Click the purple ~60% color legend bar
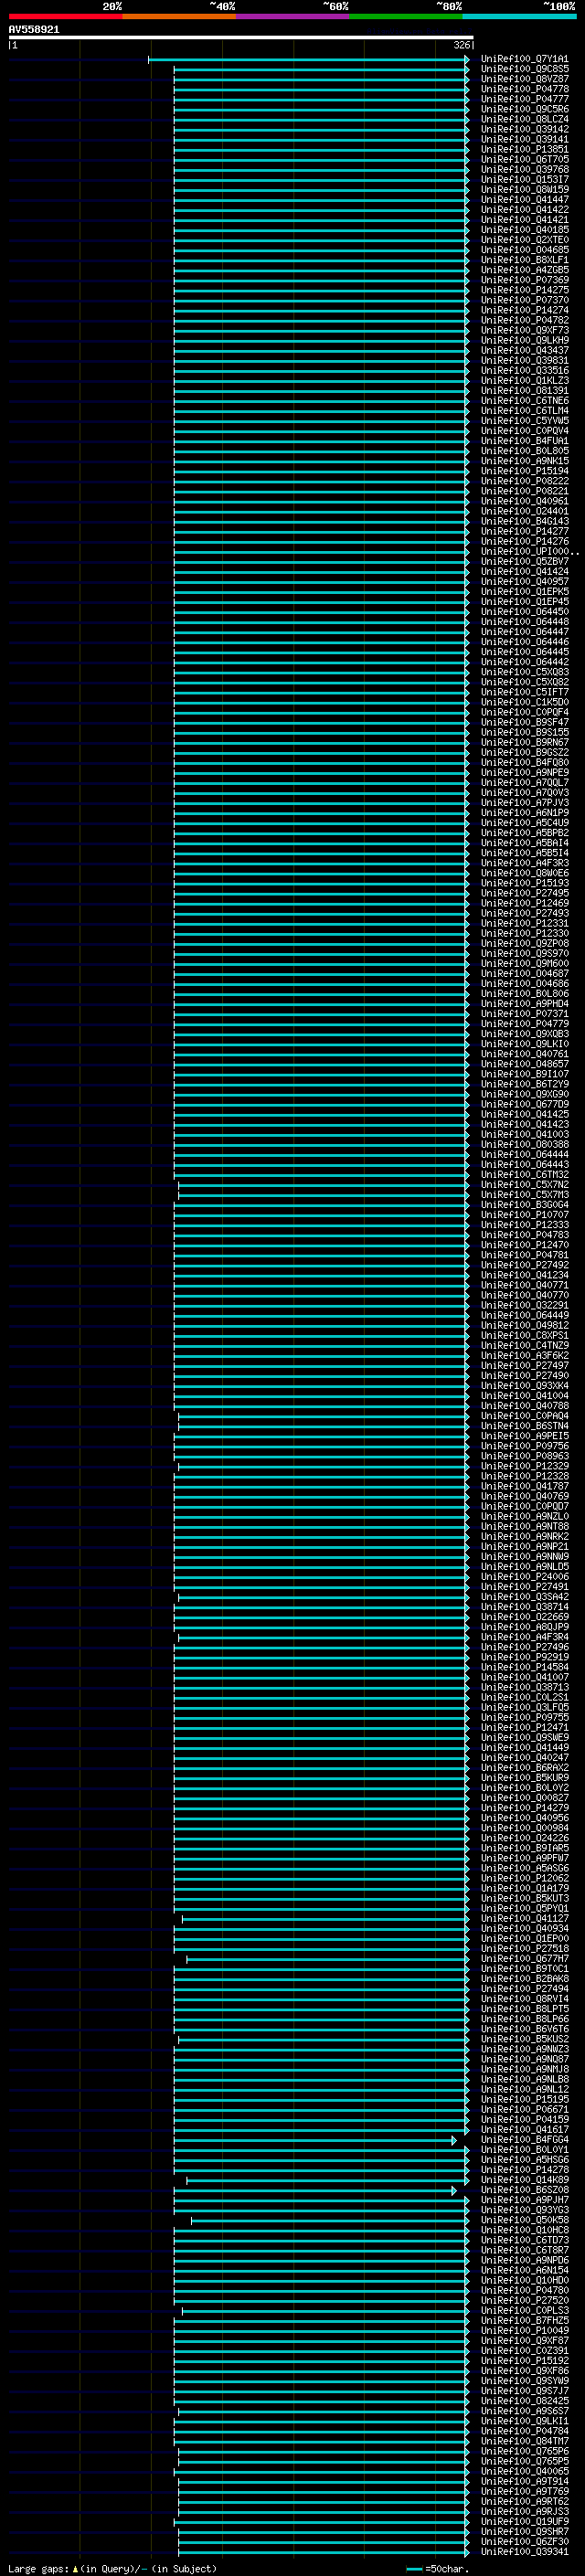 tap(293, 16)
